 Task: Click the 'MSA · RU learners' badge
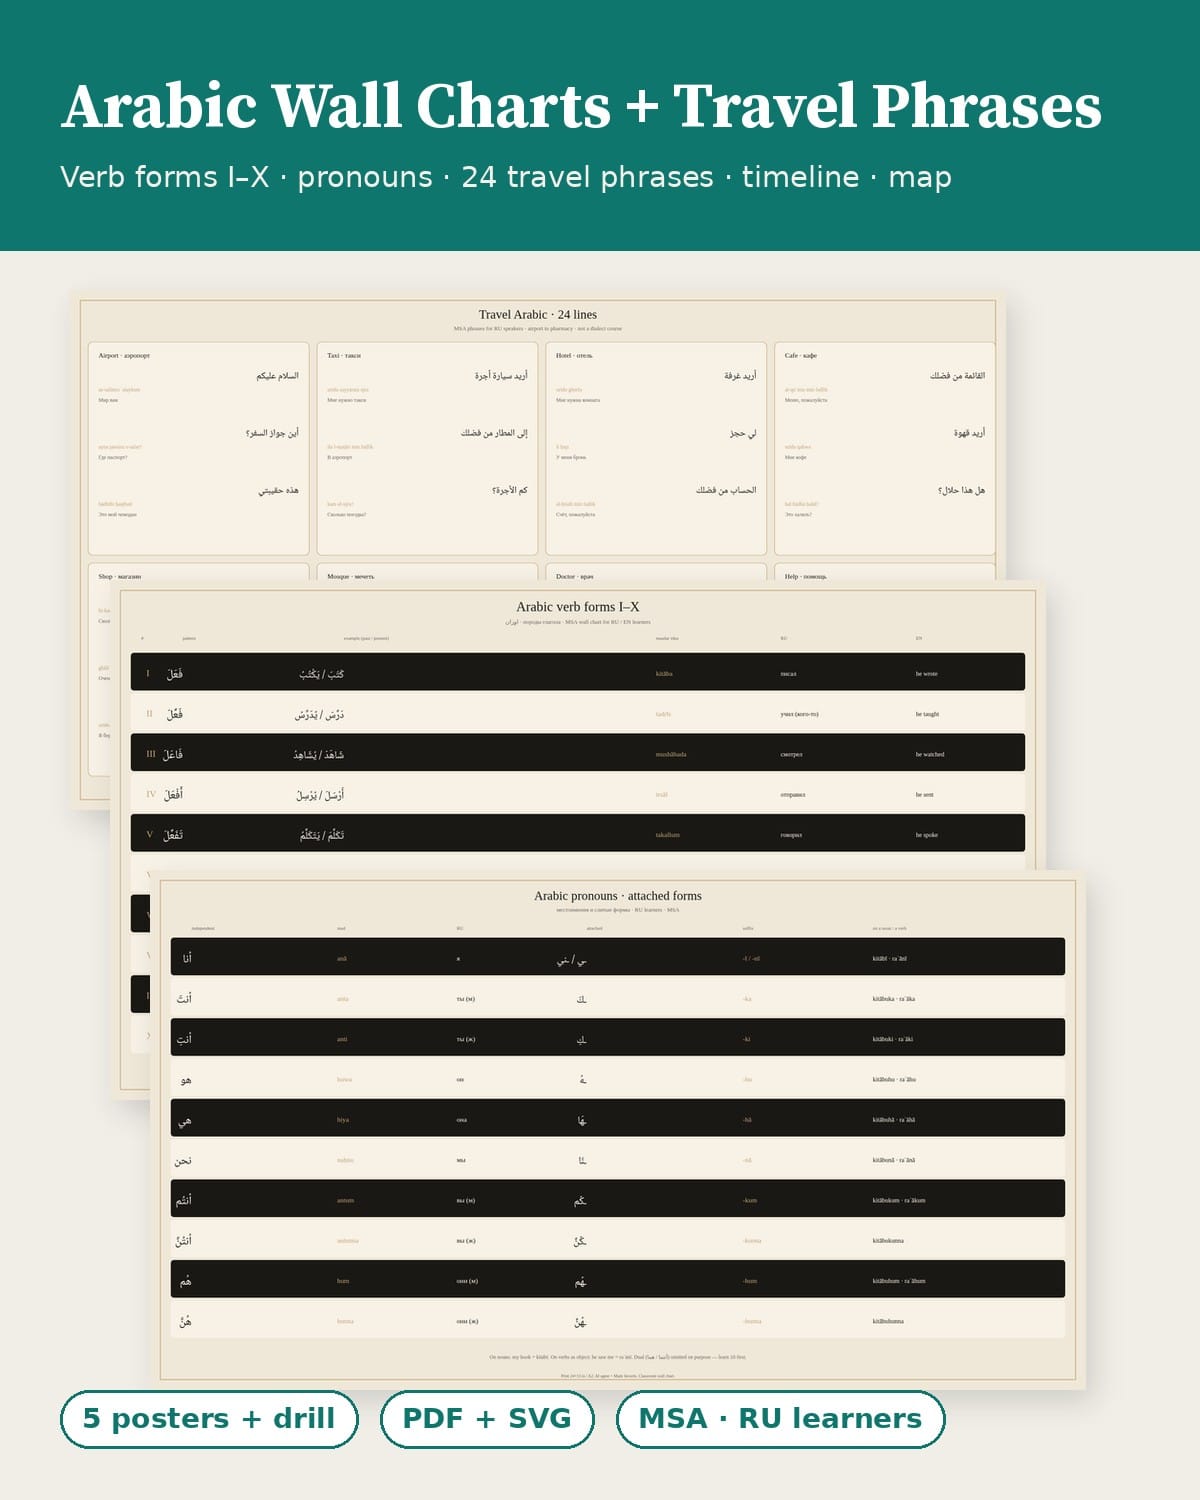[780, 1418]
